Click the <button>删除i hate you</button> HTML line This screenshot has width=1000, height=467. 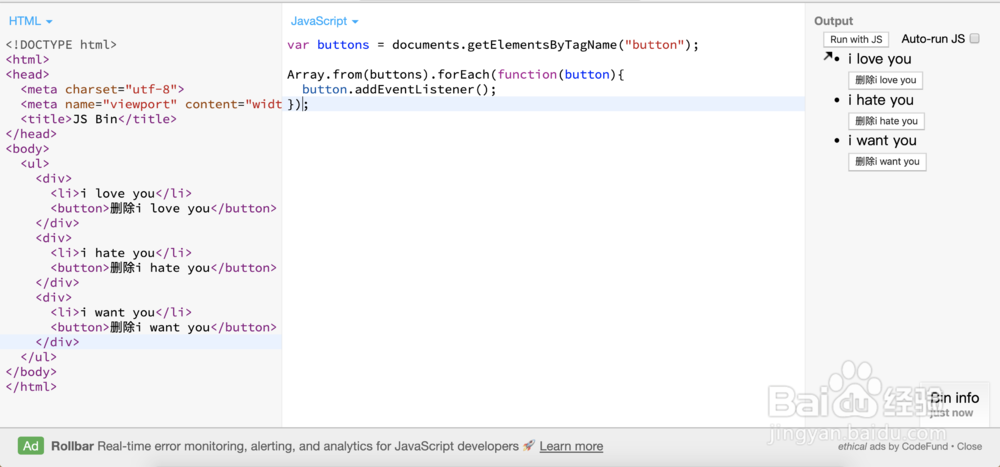[x=163, y=268]
